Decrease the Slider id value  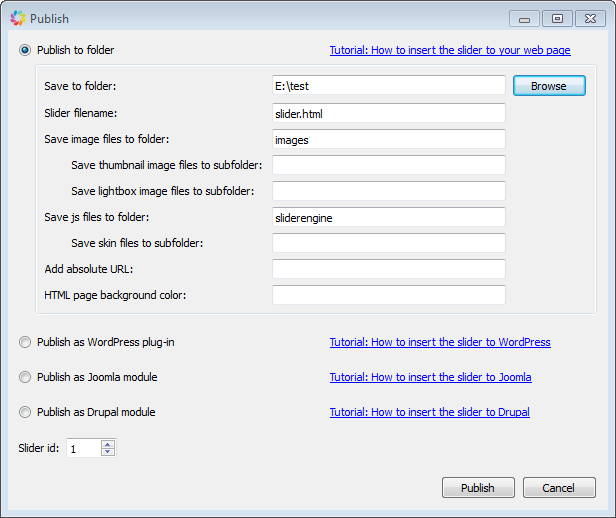[108, 452]
